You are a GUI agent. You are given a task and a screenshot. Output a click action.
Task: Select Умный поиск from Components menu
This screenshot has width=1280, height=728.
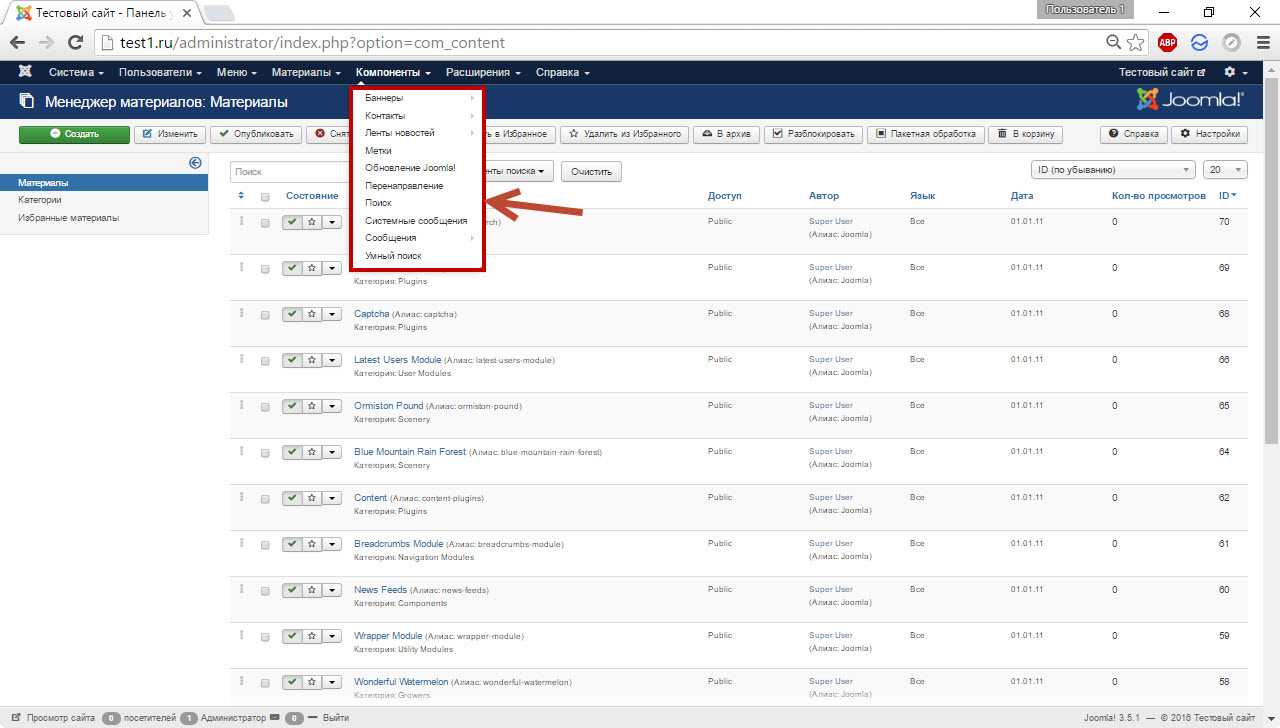(x=393, y=256)
